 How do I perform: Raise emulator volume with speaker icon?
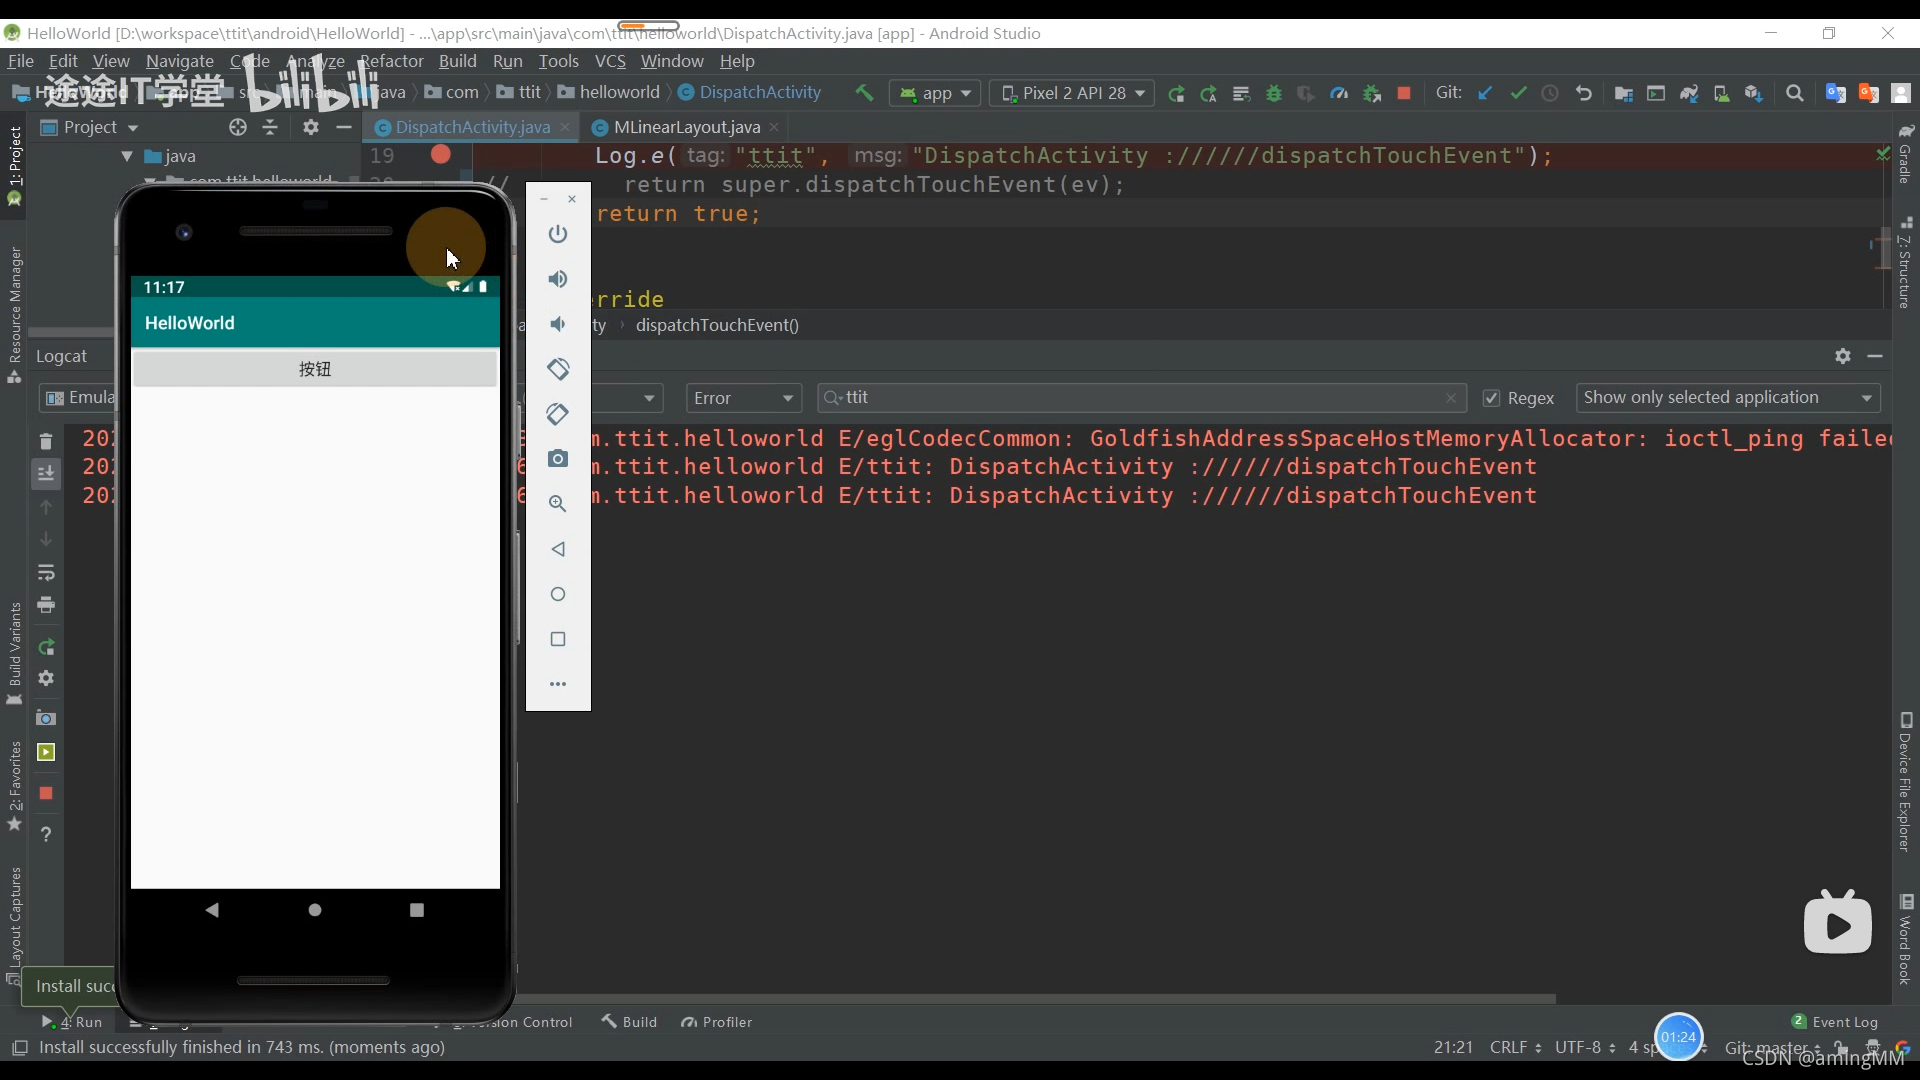(558, 279)
